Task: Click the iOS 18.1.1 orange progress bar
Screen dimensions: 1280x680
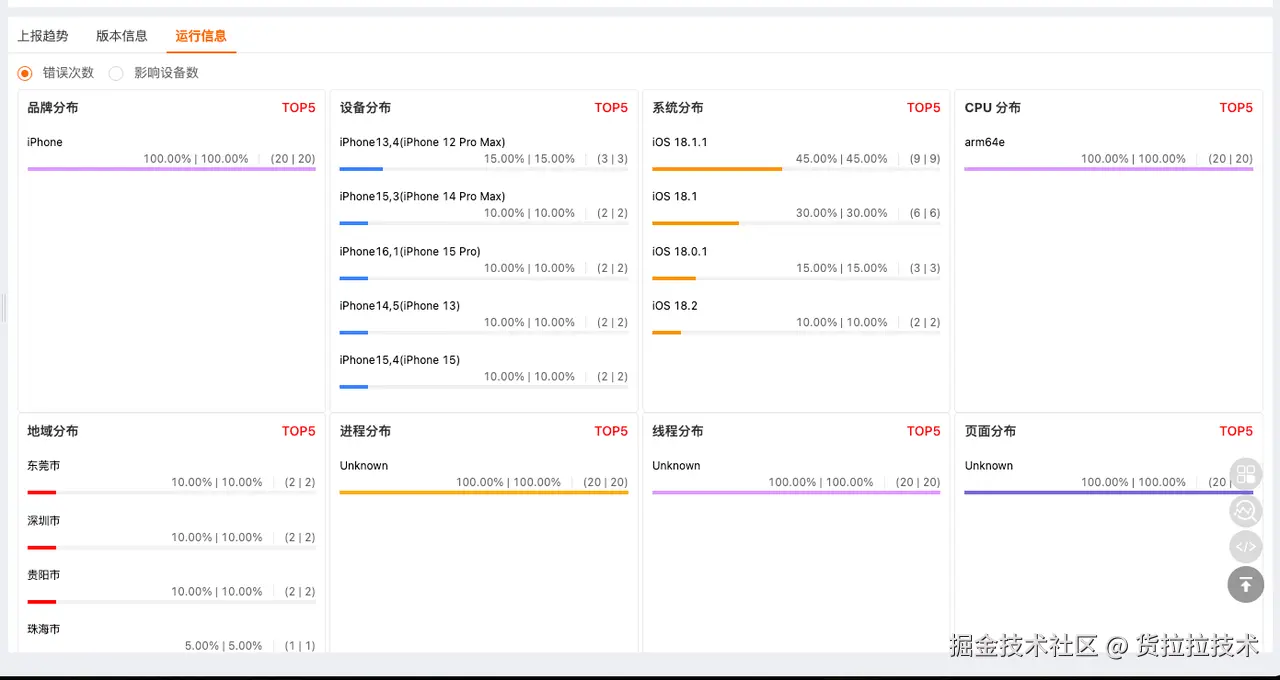Action: pyautogui.click(x=717, y=169)
